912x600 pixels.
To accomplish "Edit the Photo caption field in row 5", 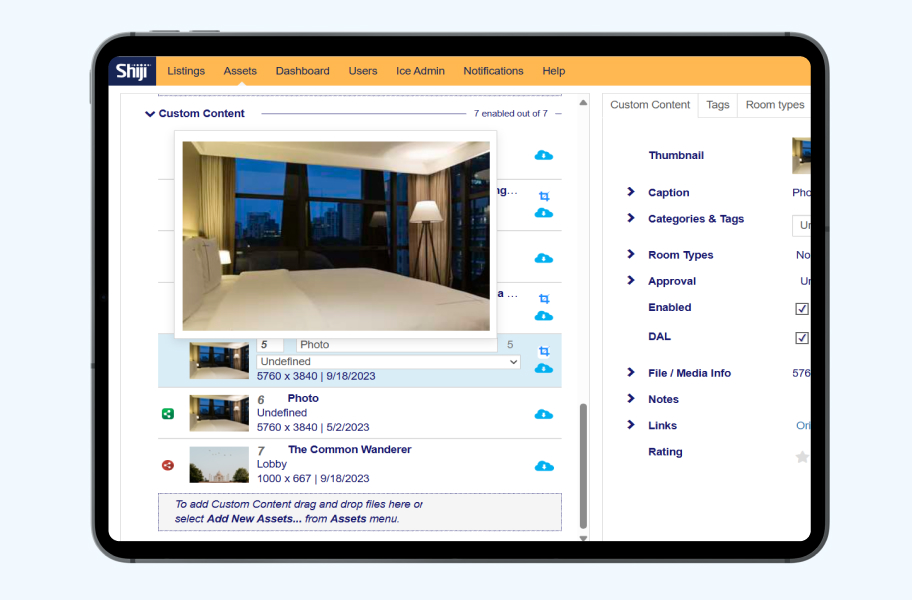I will [x=397, y=345].
